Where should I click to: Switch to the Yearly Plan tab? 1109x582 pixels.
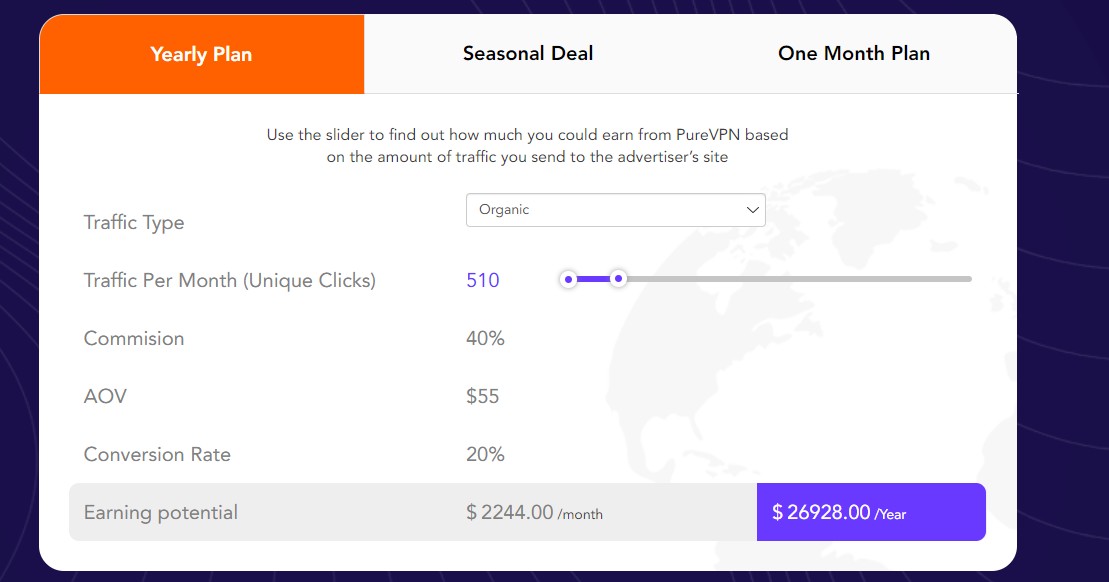point(201,54)
